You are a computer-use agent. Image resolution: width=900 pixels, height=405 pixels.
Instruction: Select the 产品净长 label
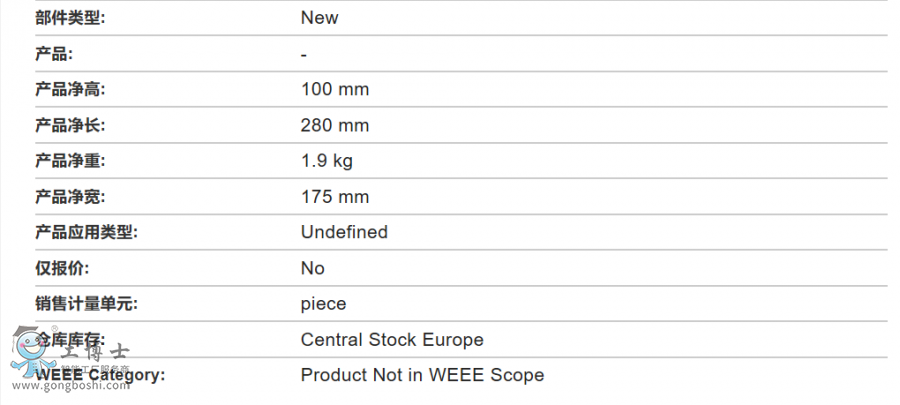point(71,126)
